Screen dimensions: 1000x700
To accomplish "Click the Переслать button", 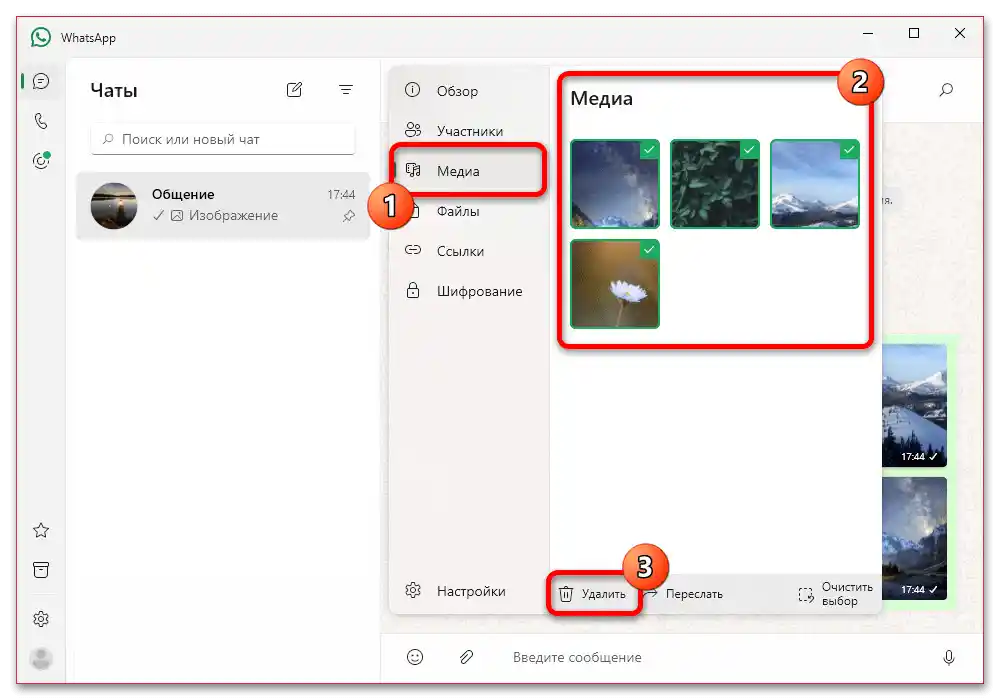I will click(x=683, y=594).
